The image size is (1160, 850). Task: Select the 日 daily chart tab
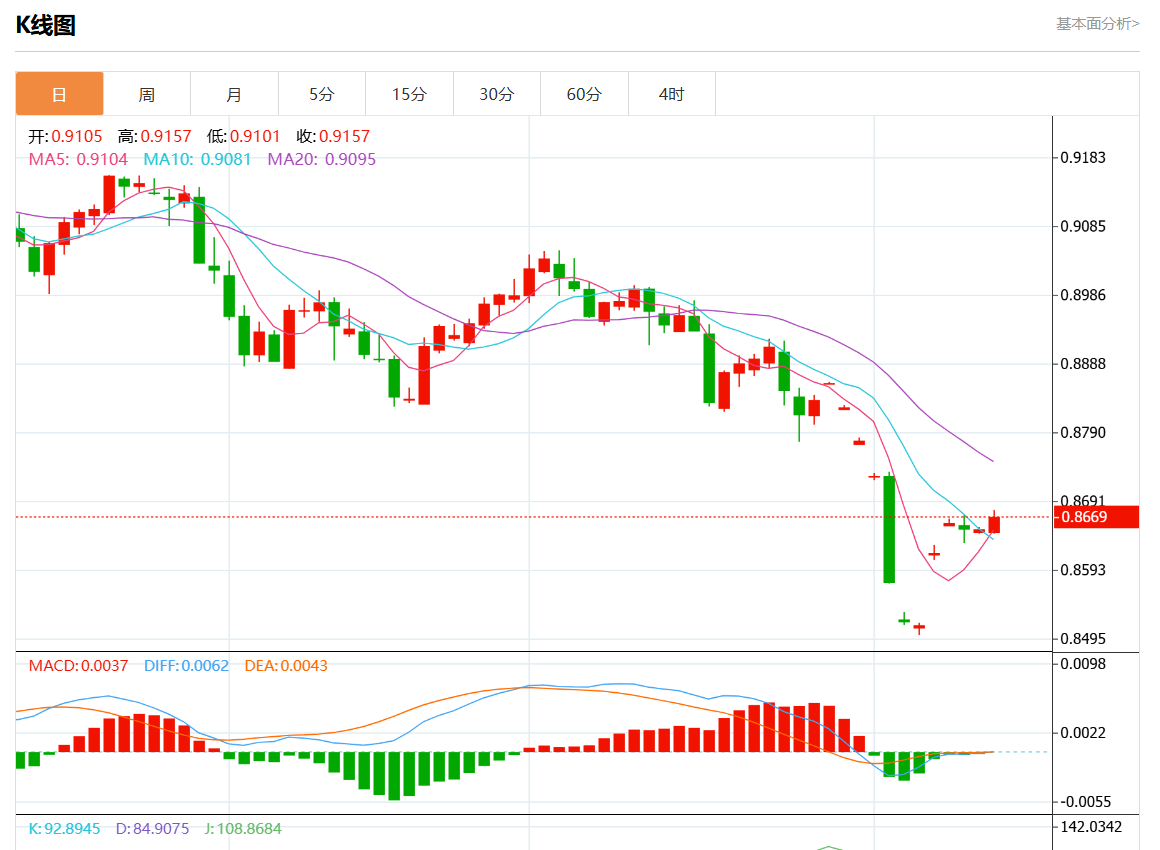point(59,94)
